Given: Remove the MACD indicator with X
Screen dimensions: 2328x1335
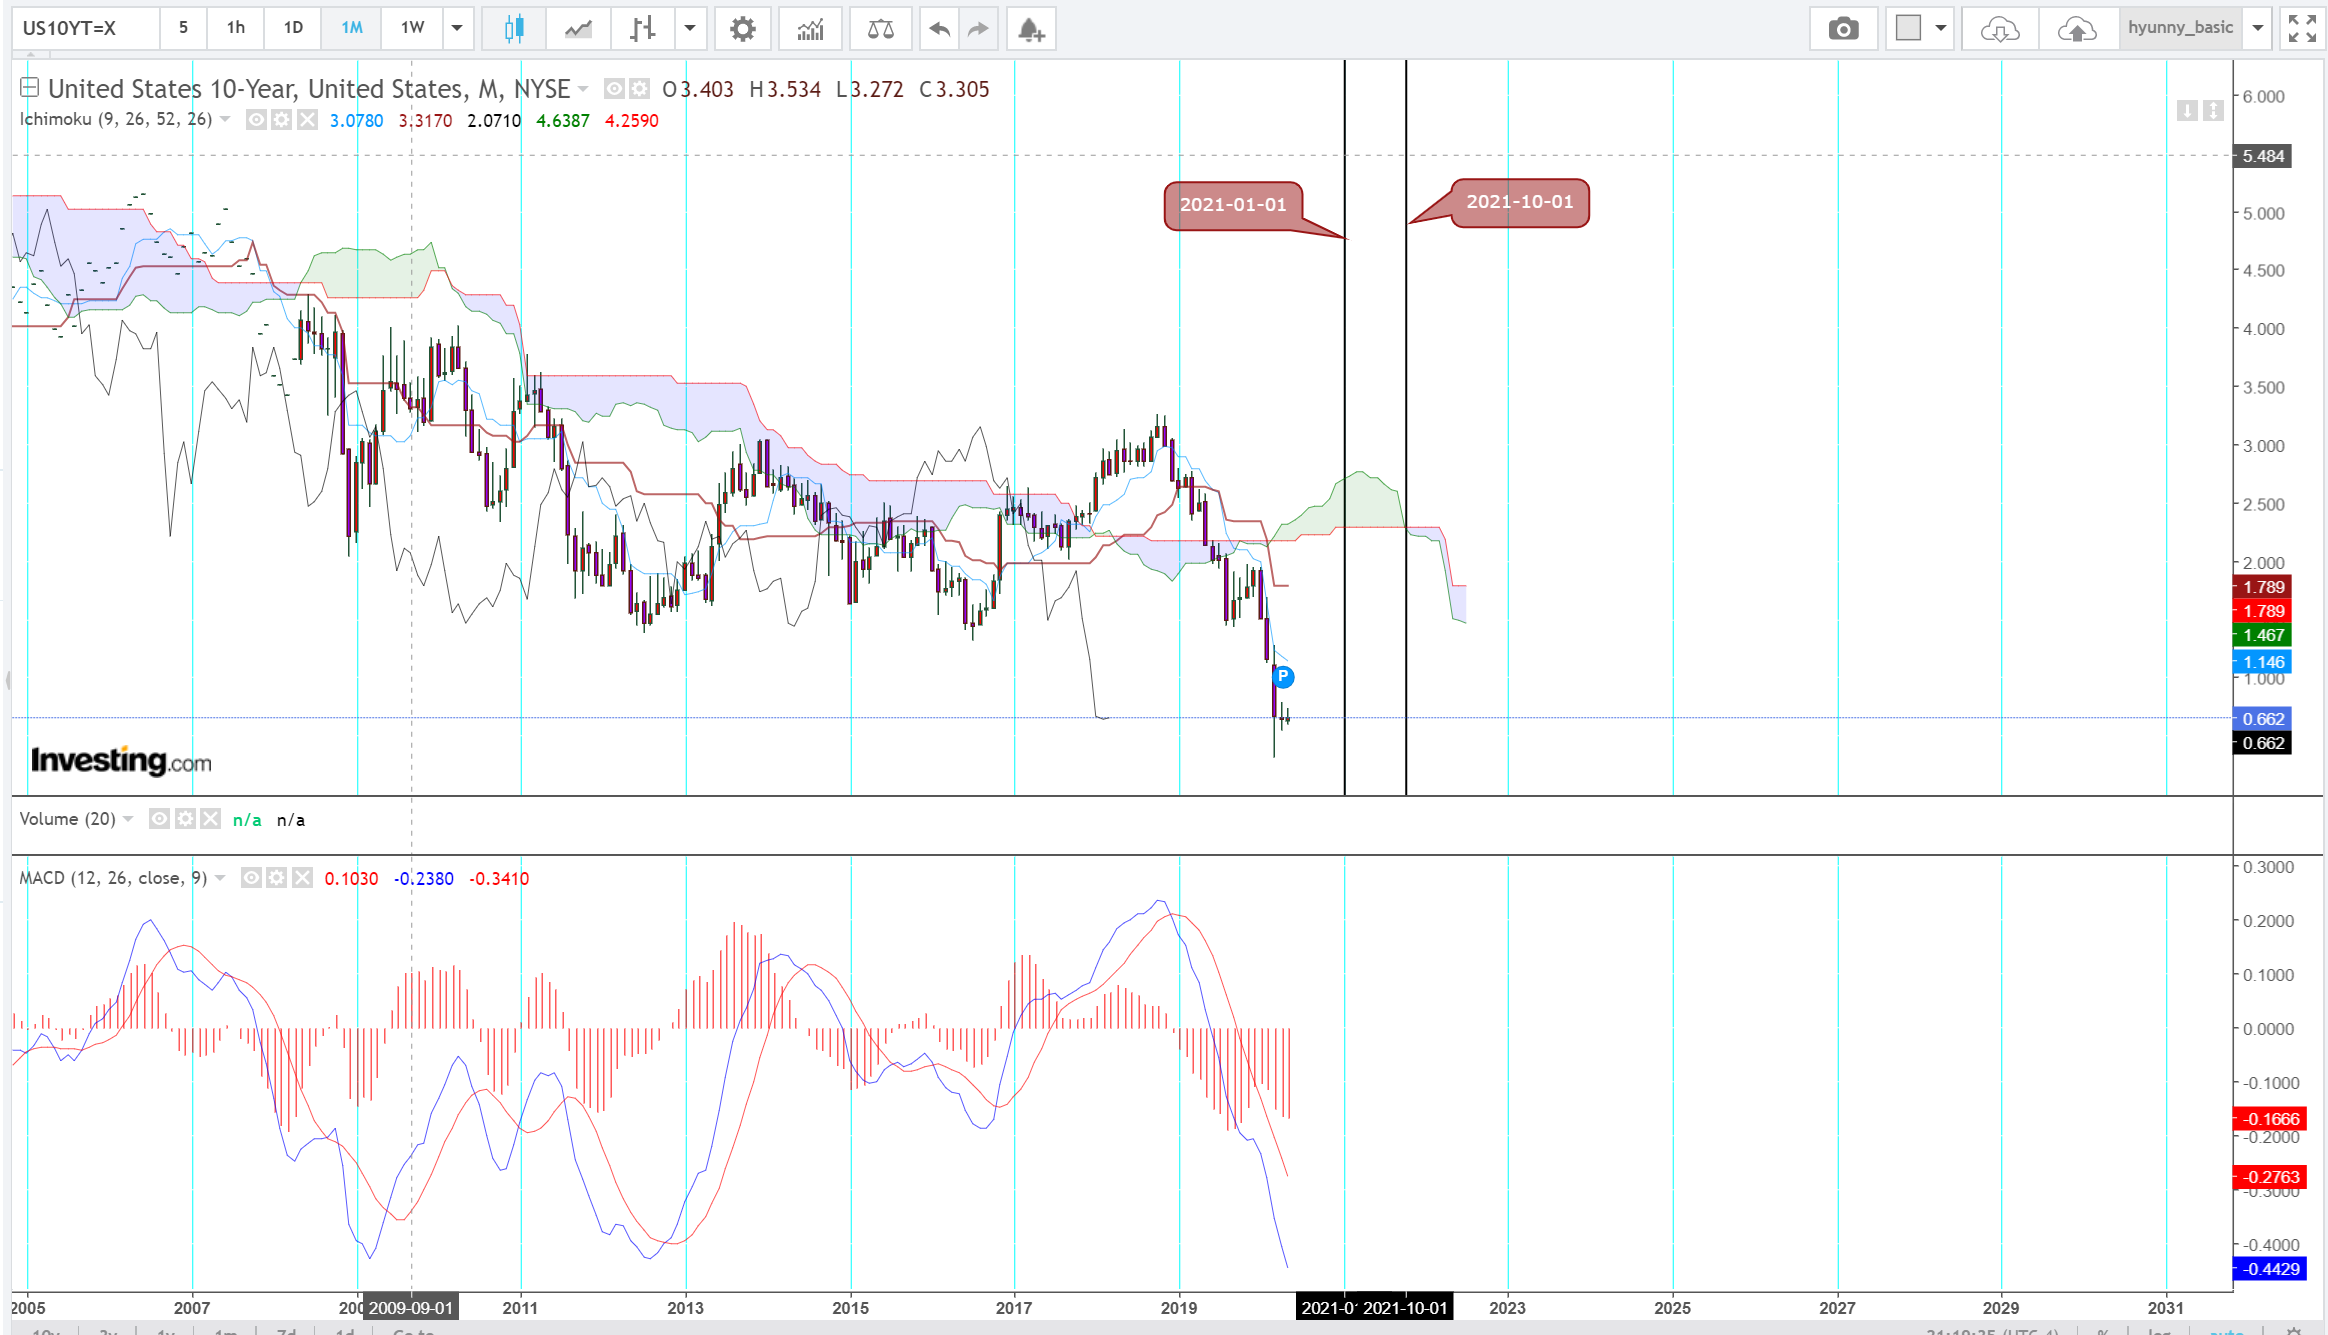Looking at the screenshot, I should (x=302, y=878).
